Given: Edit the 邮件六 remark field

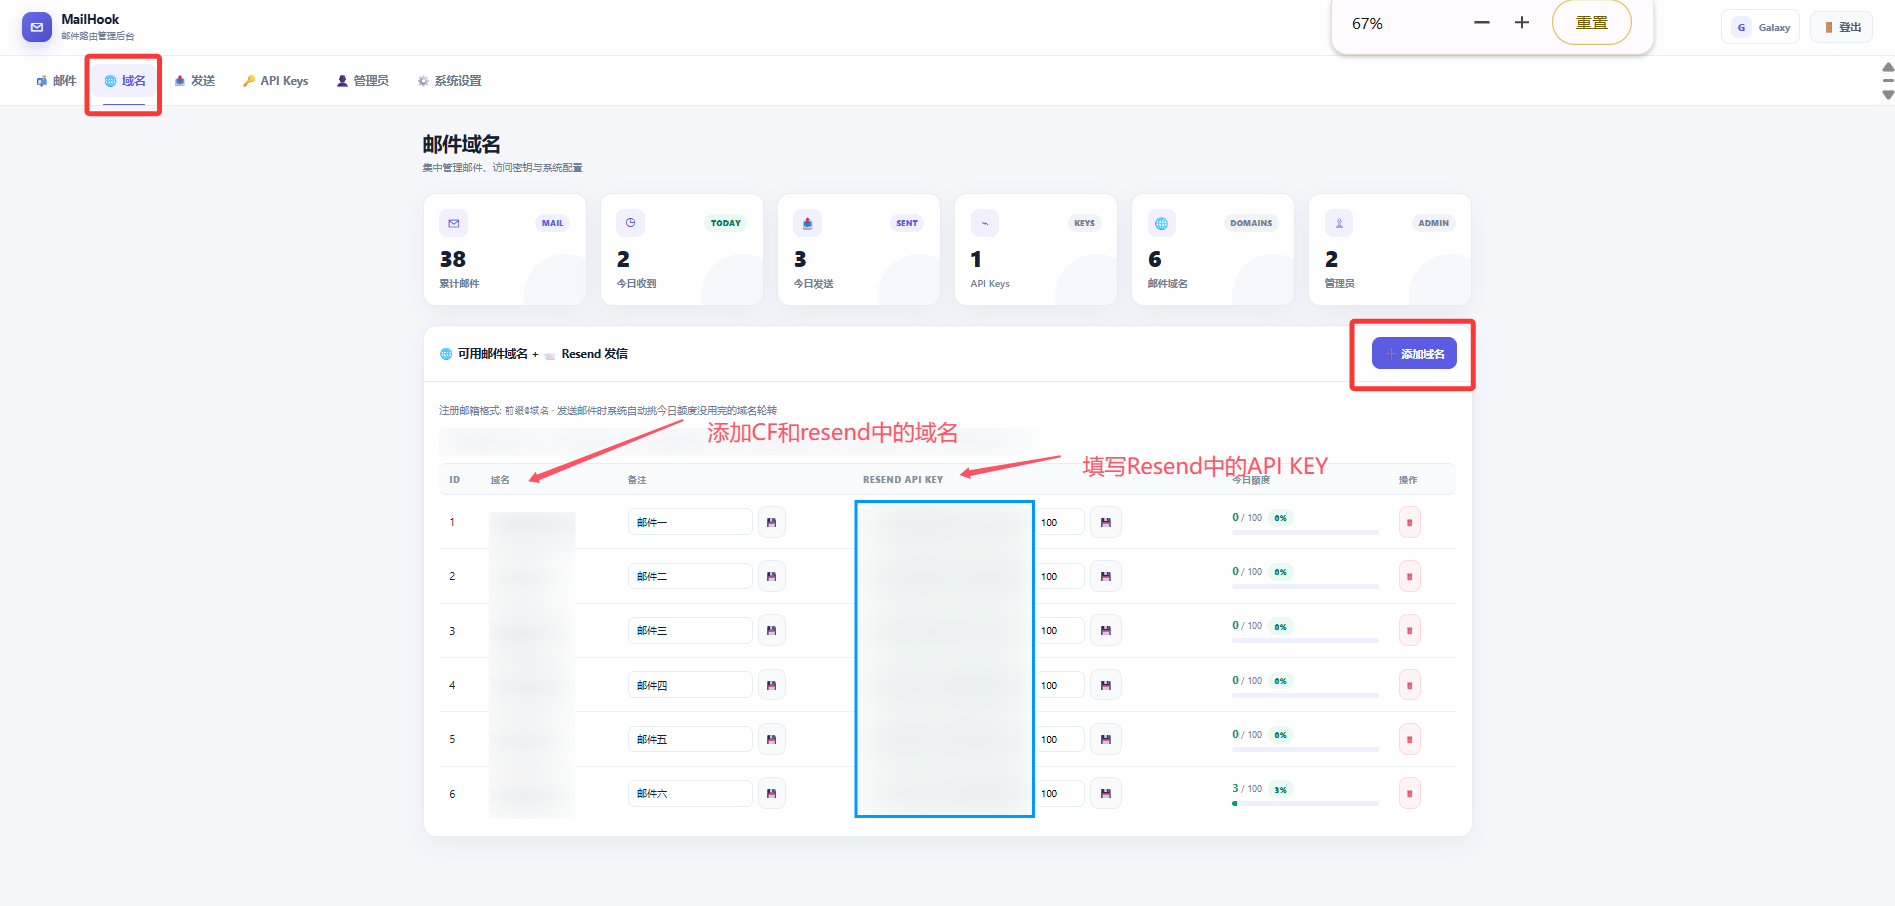Looking at the screenshot, I should [690, 793].
